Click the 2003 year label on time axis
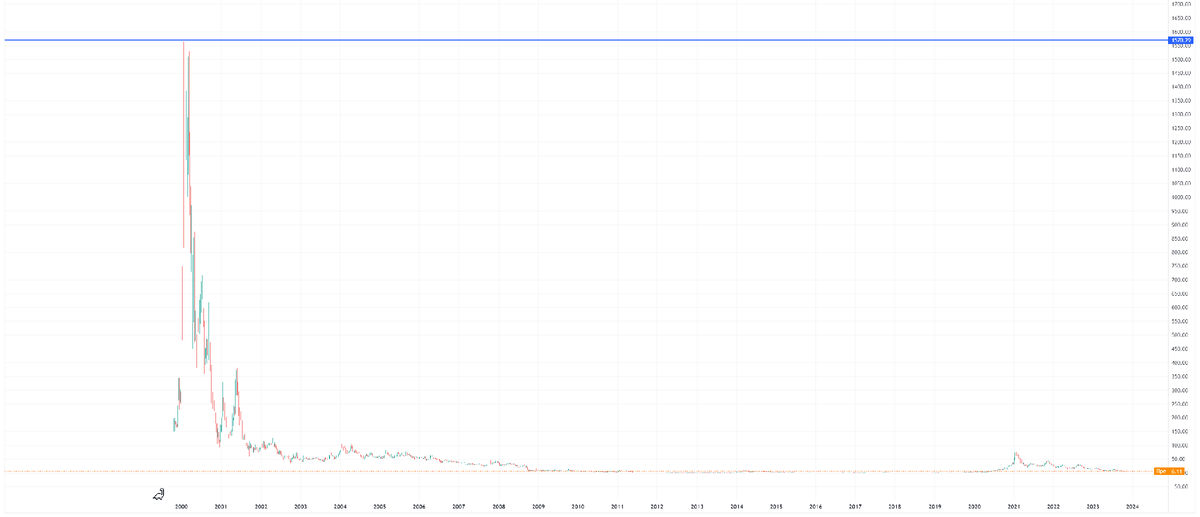 (x=301, y=507)
